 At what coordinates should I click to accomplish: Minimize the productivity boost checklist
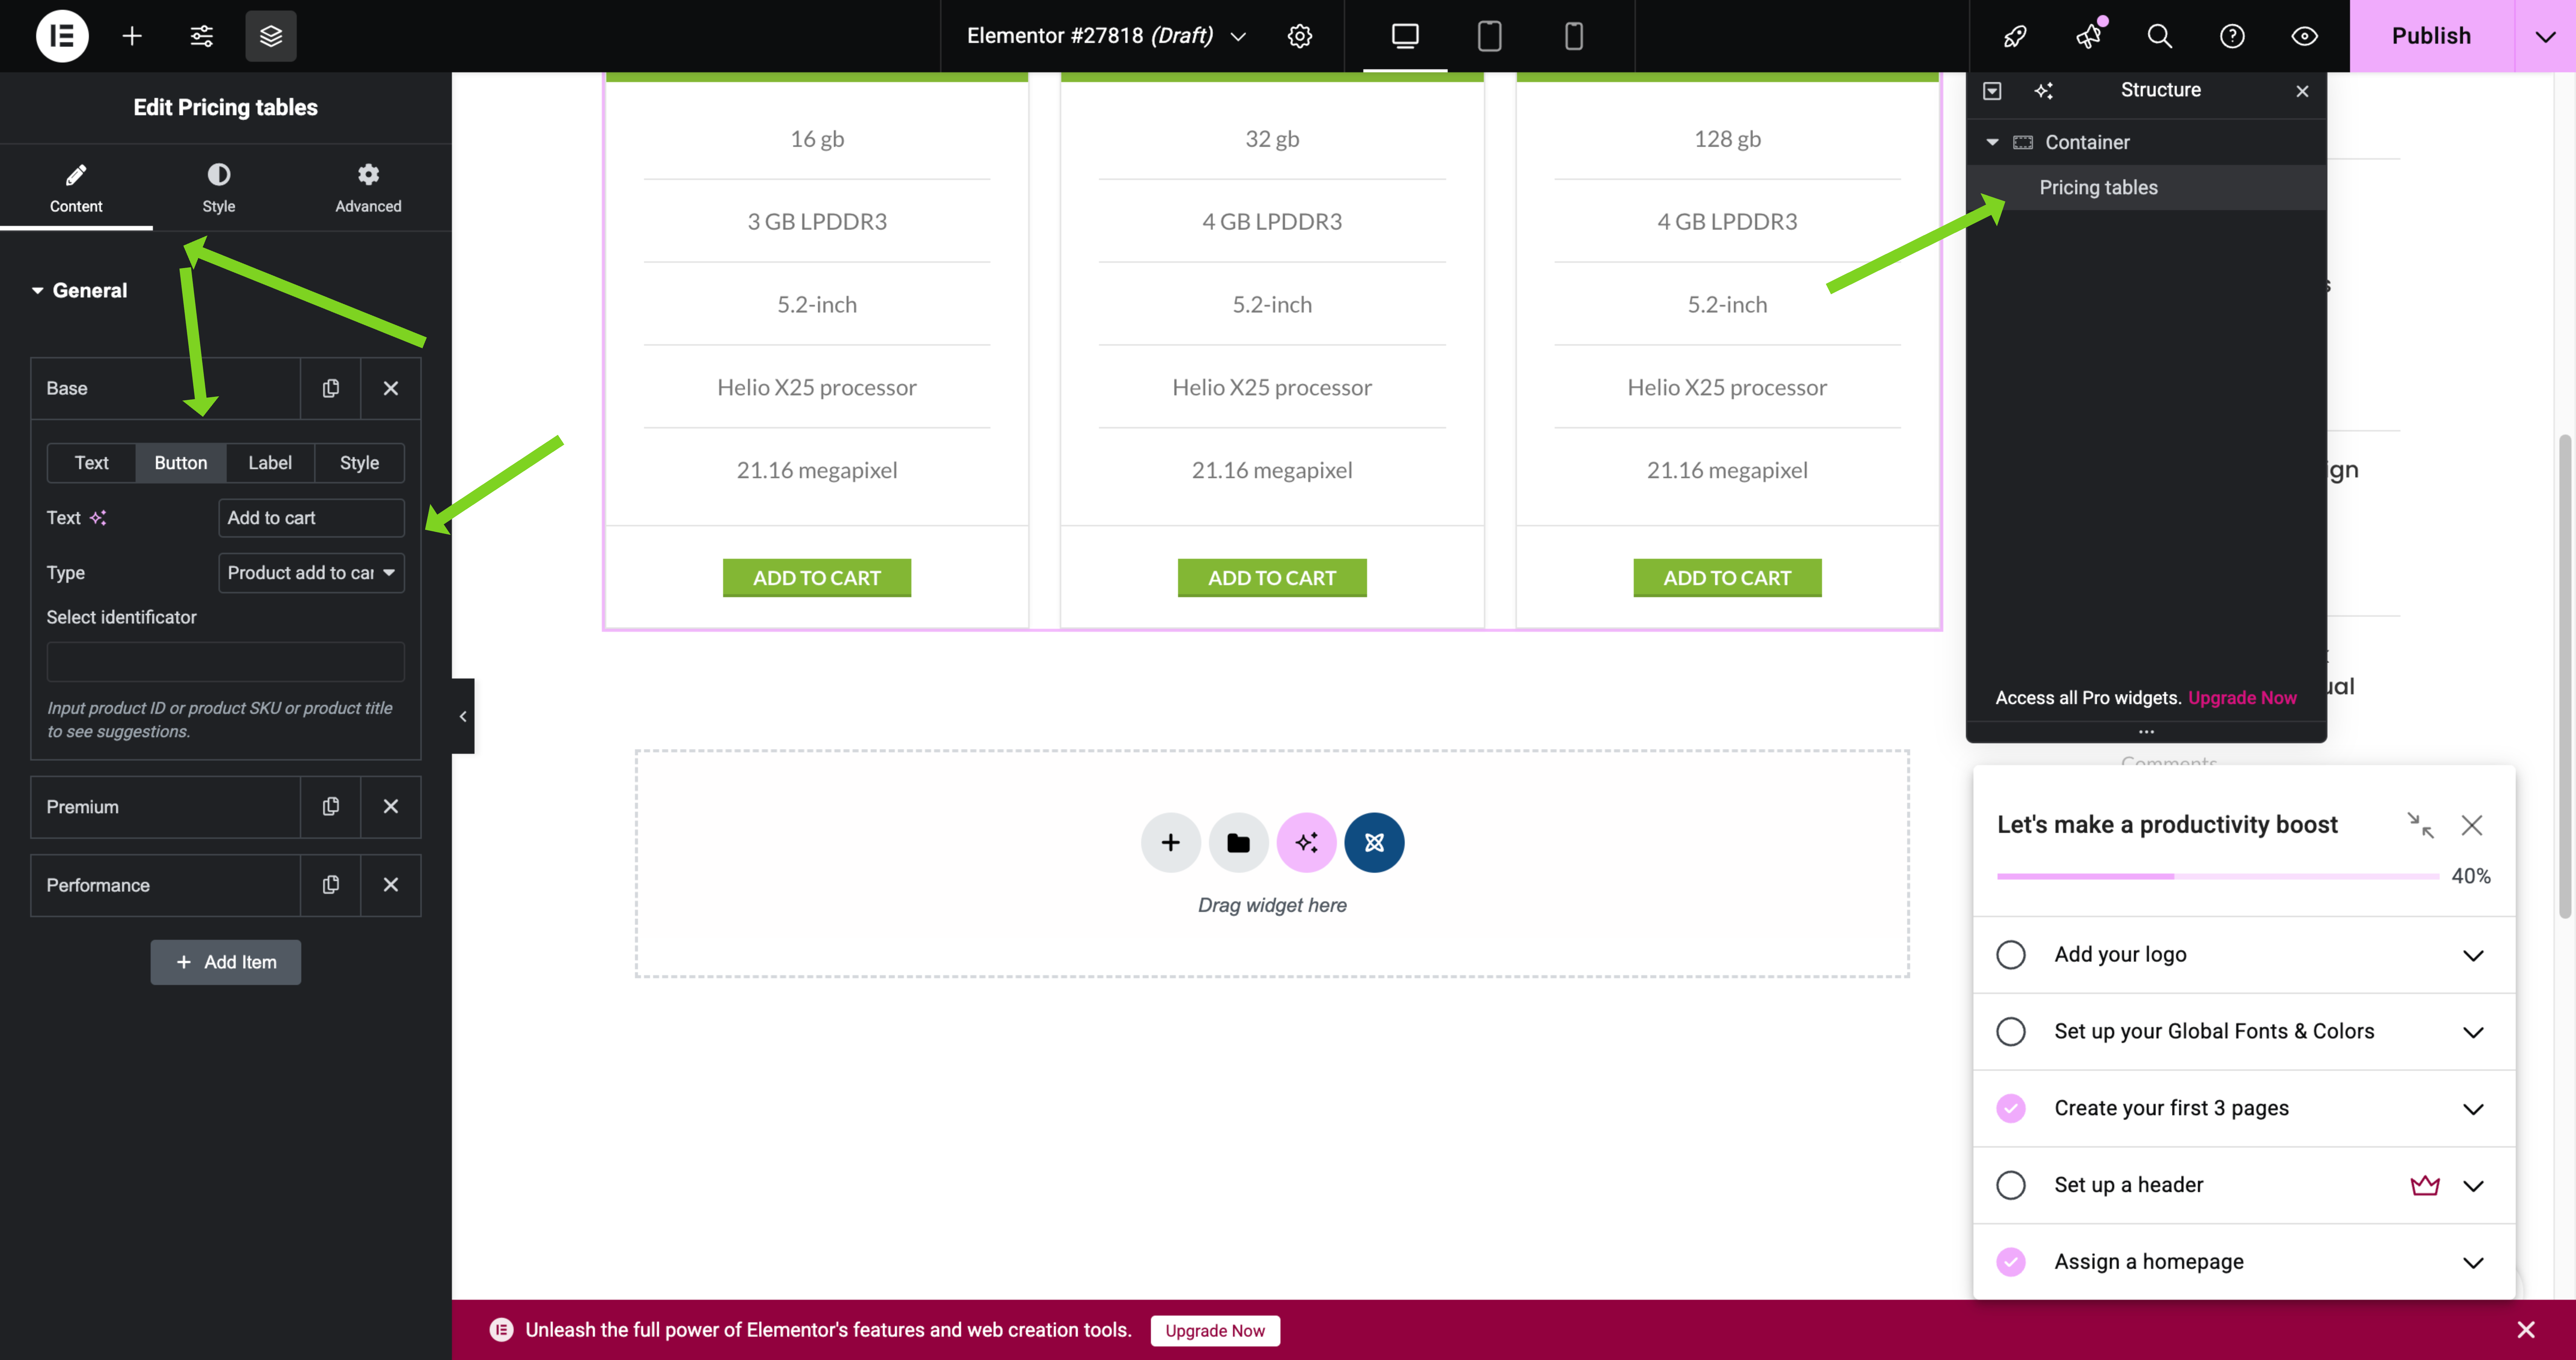pos(2420,825)
